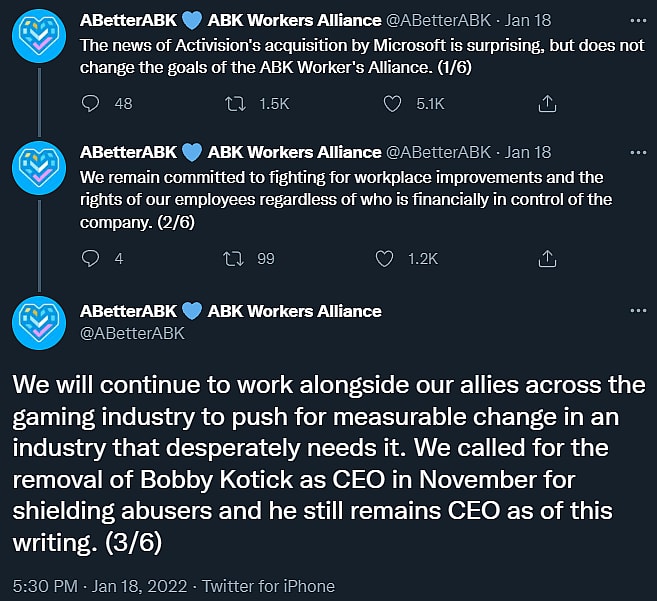Screen dimensions: 657x601
Task: Open the Jan 18 timestamp on second tweet
Action: coord(528,152)
